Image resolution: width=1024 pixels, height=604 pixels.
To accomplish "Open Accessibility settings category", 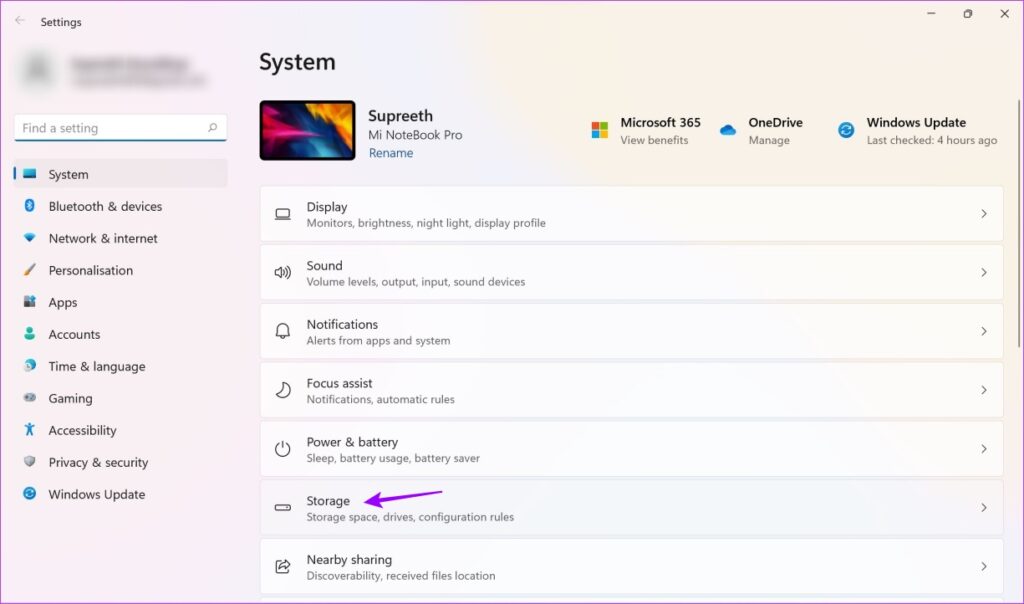I will [x=121, y=430].
